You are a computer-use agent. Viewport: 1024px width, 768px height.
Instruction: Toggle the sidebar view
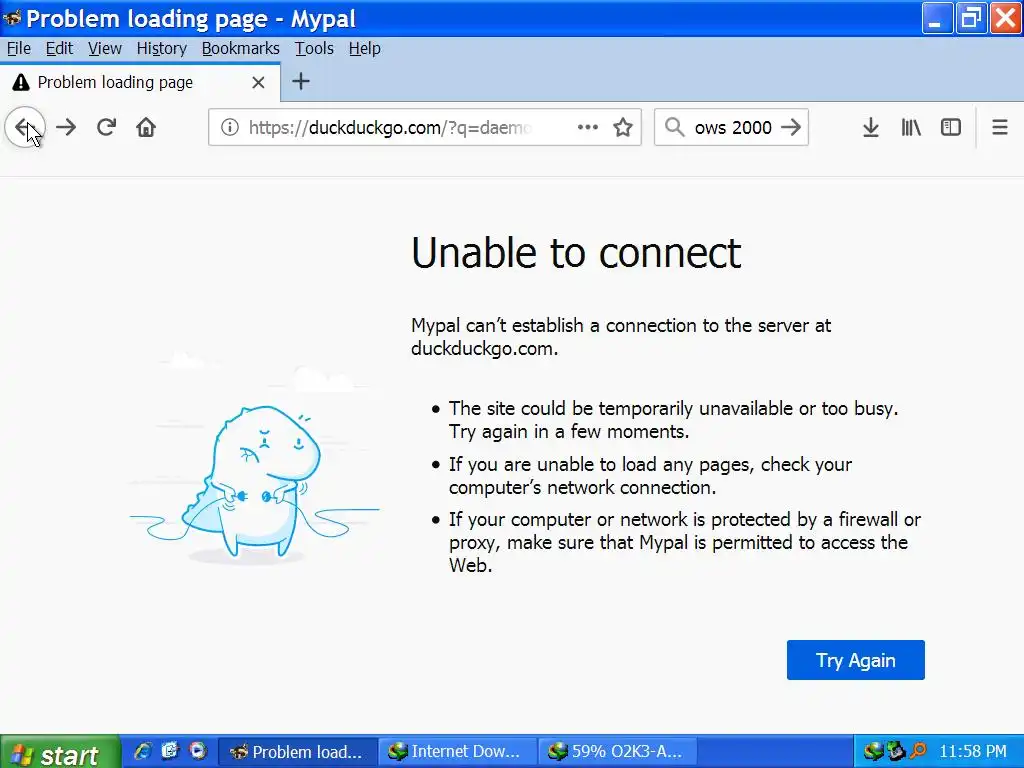(x=950, y=127)
